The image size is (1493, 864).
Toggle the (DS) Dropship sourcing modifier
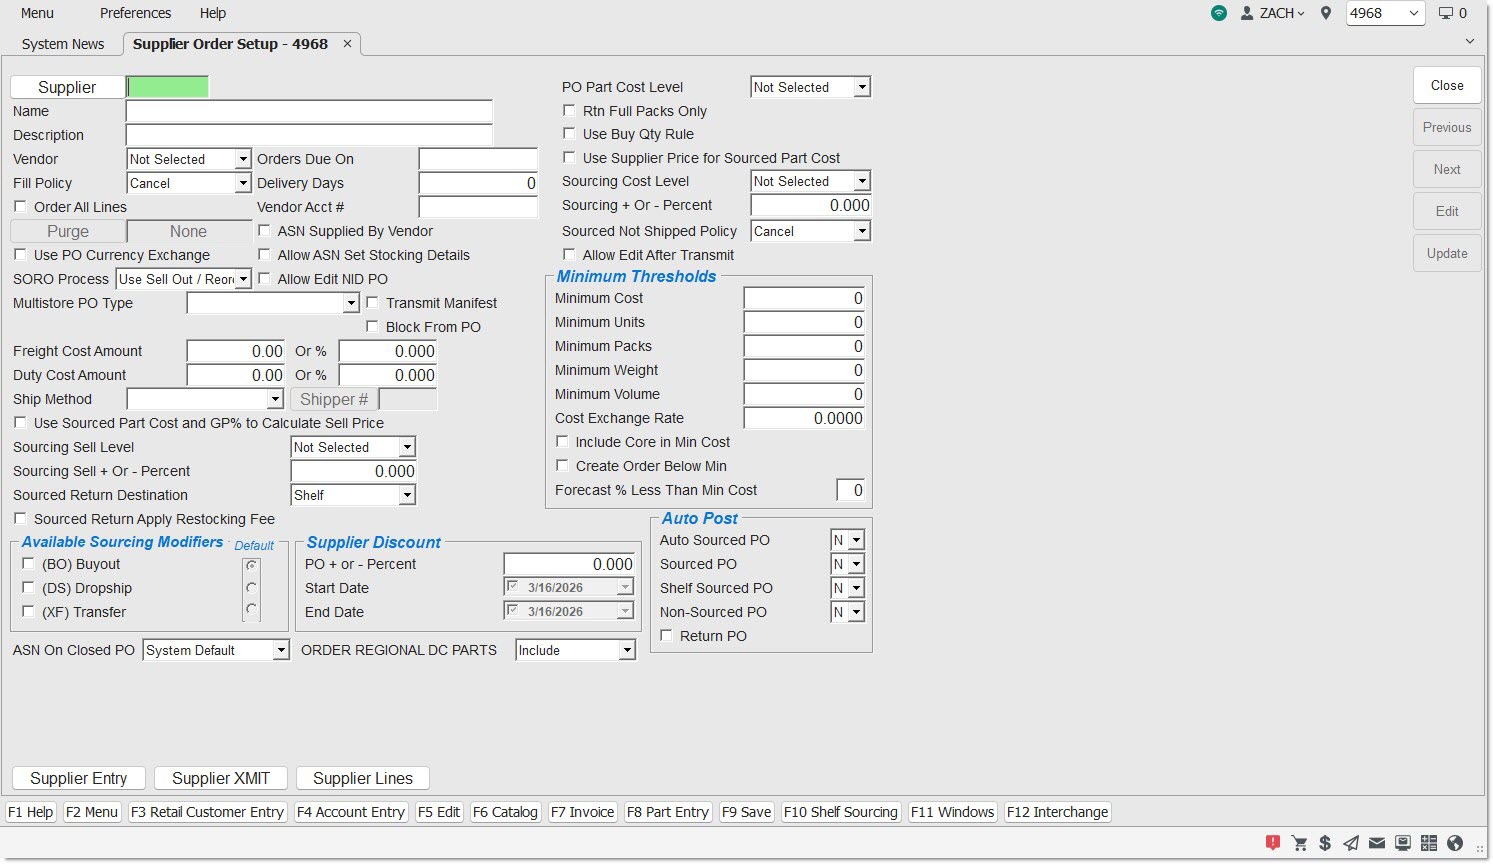point(28,588)
